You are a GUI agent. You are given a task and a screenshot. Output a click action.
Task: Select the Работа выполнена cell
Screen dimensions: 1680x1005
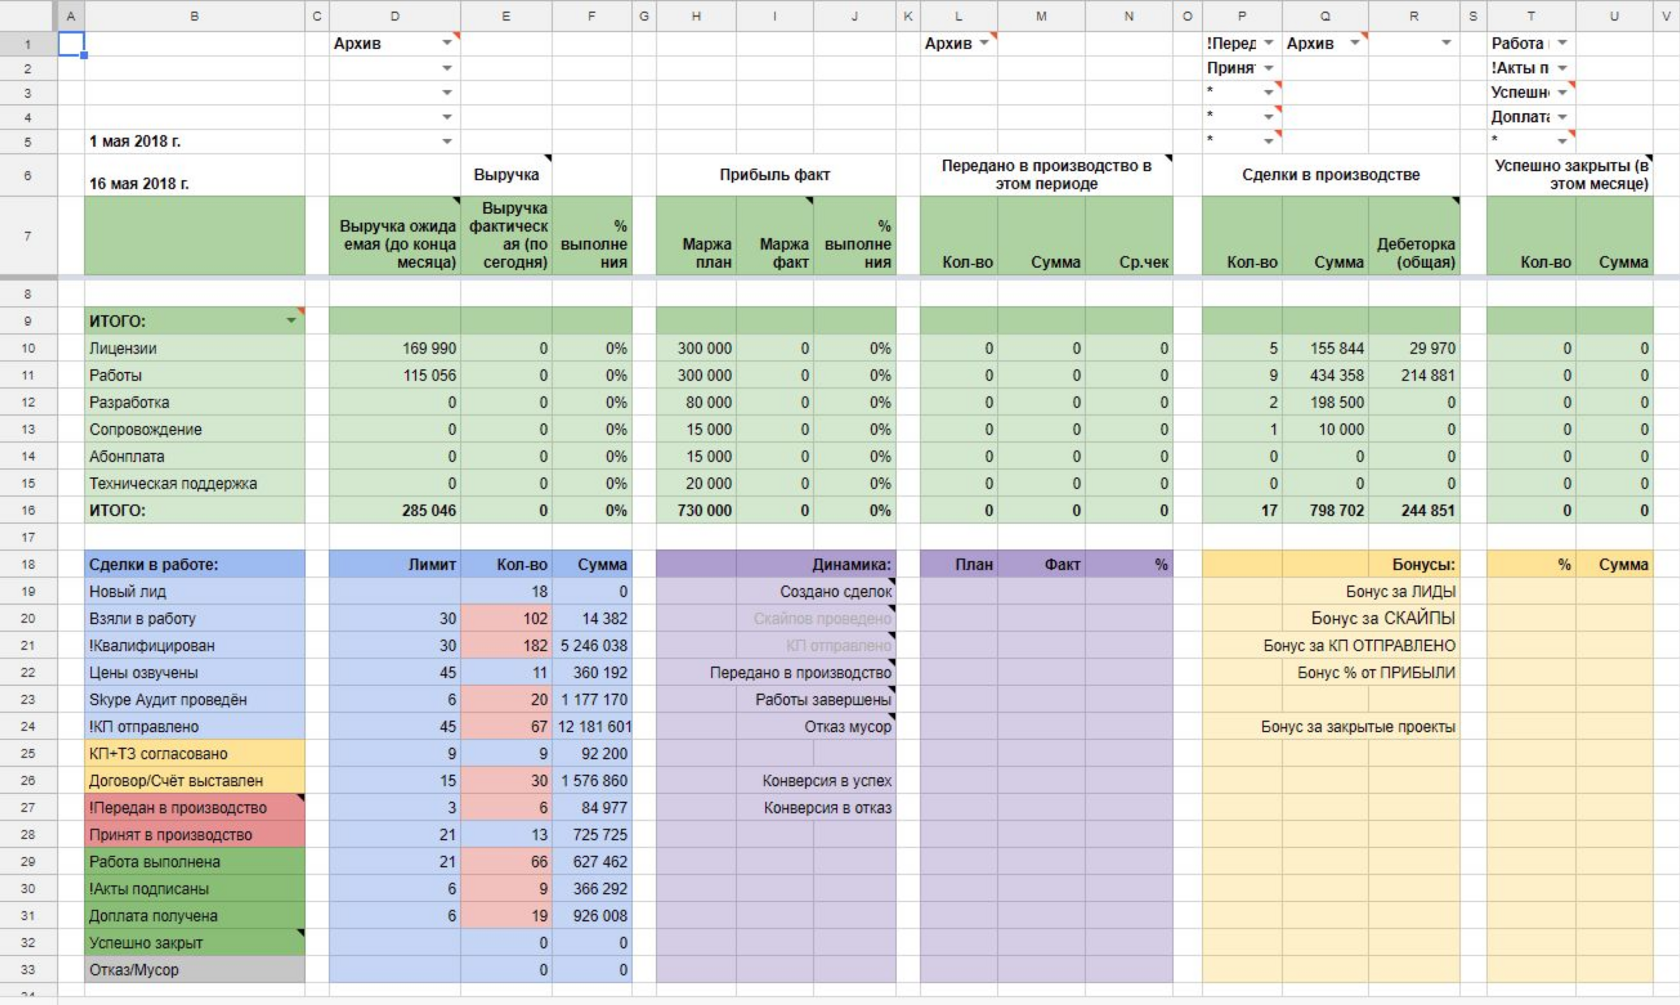pyautogui.click(x=194, y=861)
